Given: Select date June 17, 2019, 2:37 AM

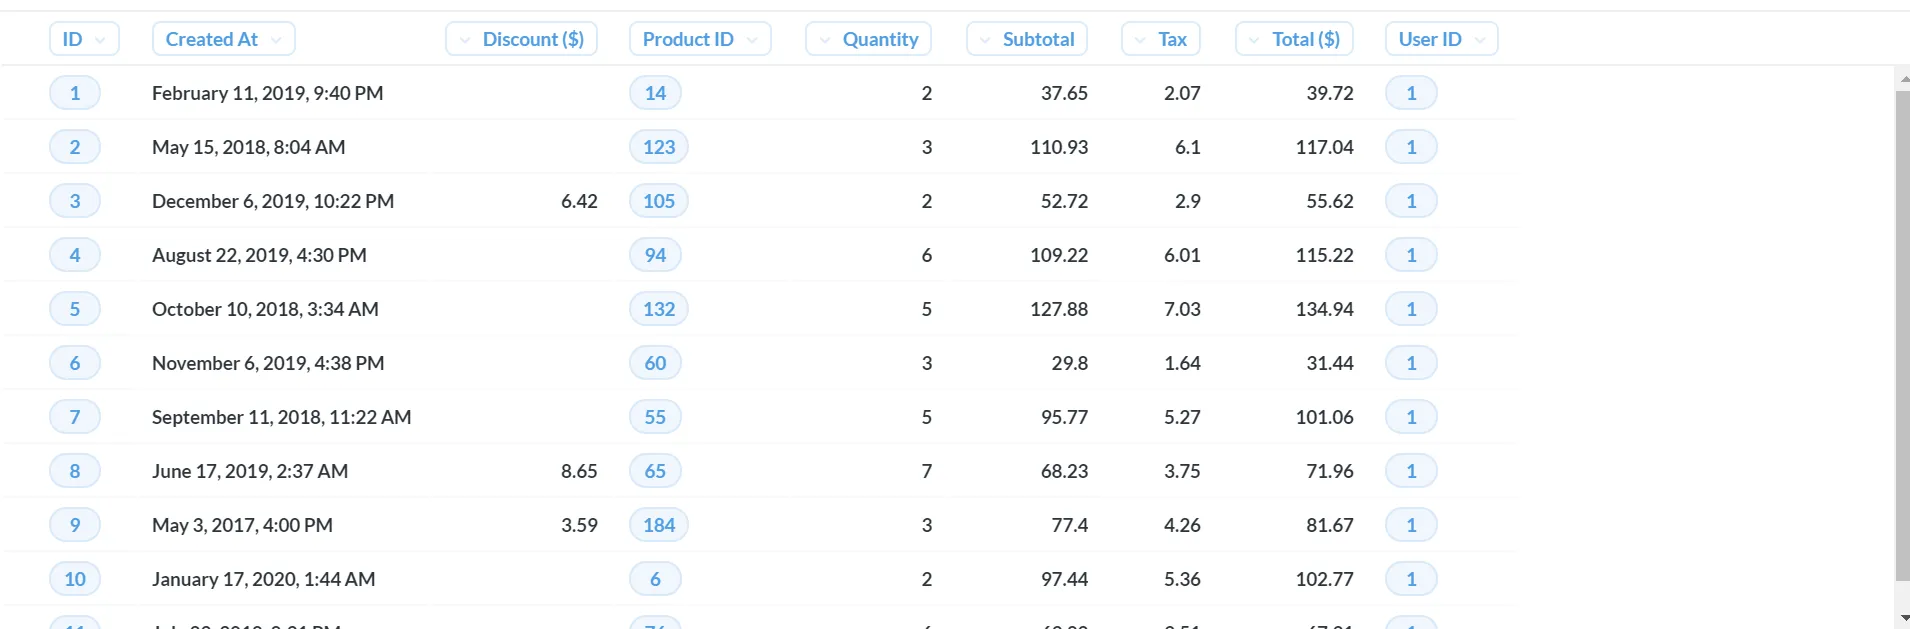Looking at the screenshot, I should 250,471.
